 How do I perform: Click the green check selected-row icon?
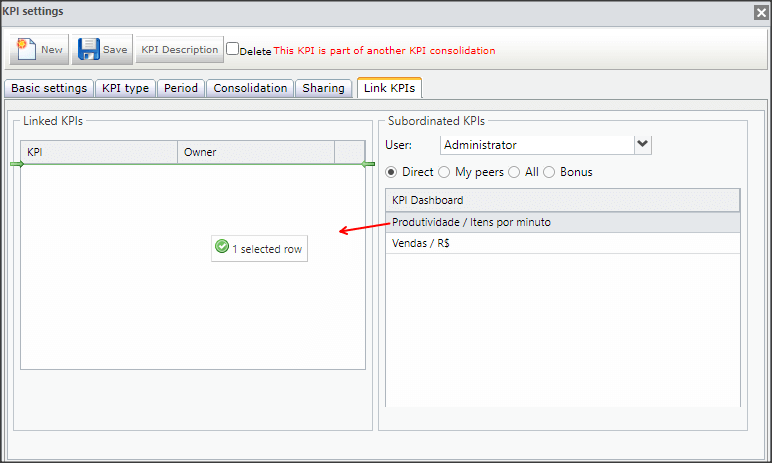[x=222, y=246]
